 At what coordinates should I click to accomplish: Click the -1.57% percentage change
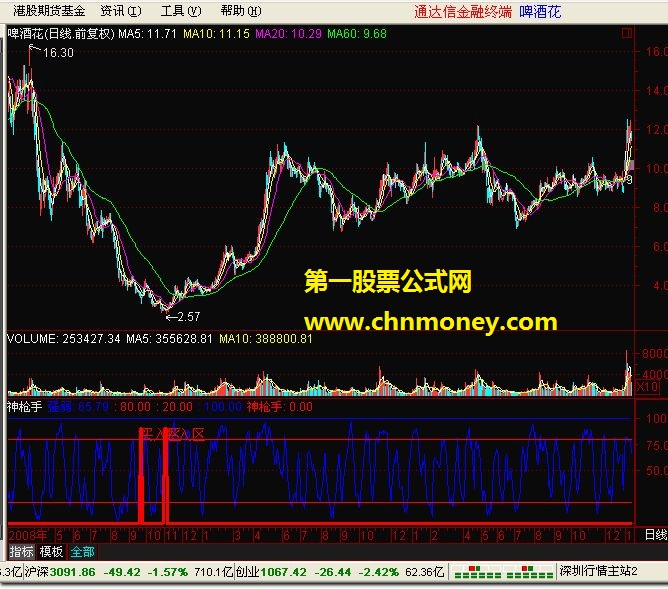click(x=167, y=572)
